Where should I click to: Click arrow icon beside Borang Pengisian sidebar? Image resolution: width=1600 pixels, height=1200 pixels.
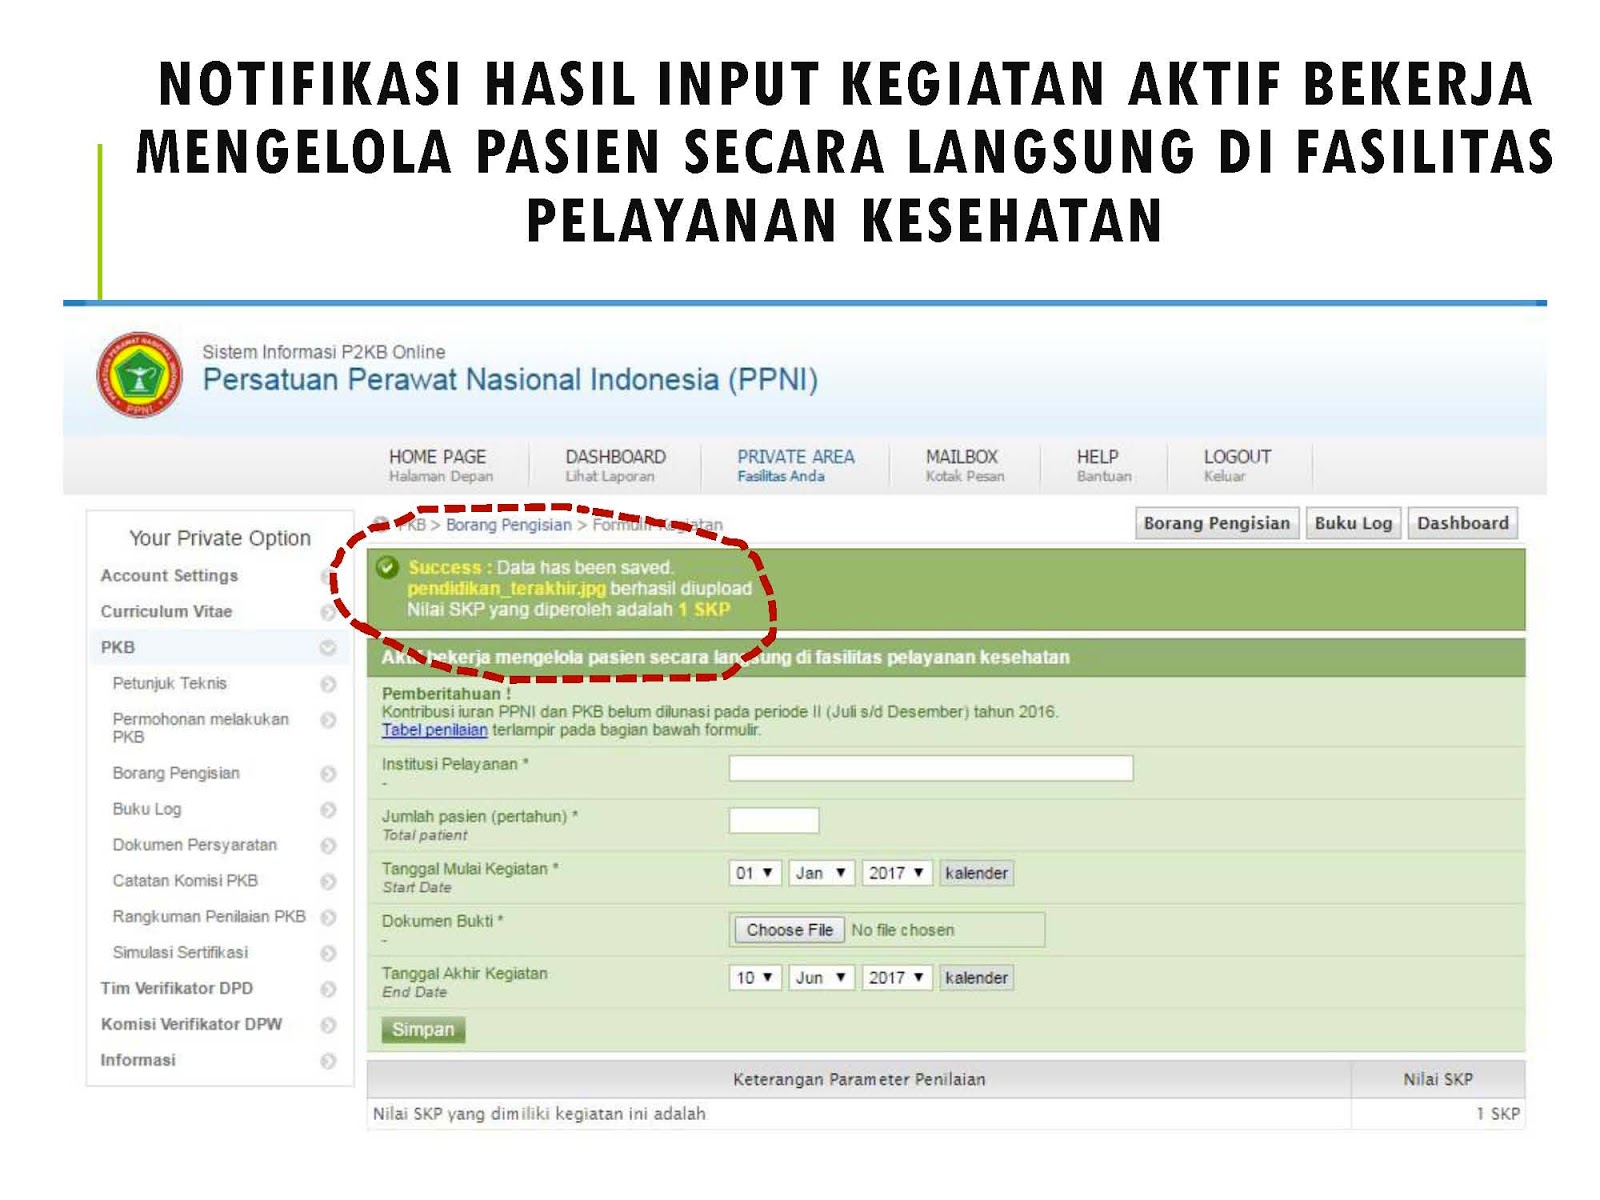pos(328,774)
